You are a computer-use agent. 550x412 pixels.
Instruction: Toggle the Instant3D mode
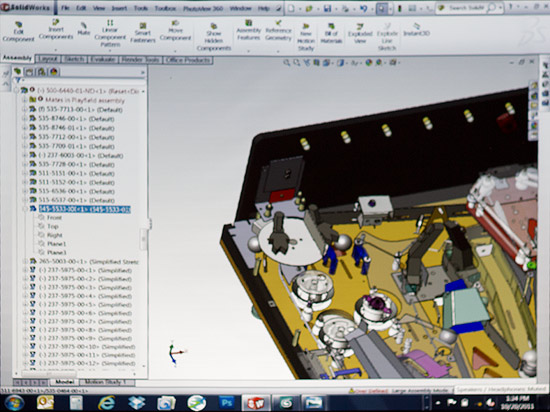coord(417,30)
